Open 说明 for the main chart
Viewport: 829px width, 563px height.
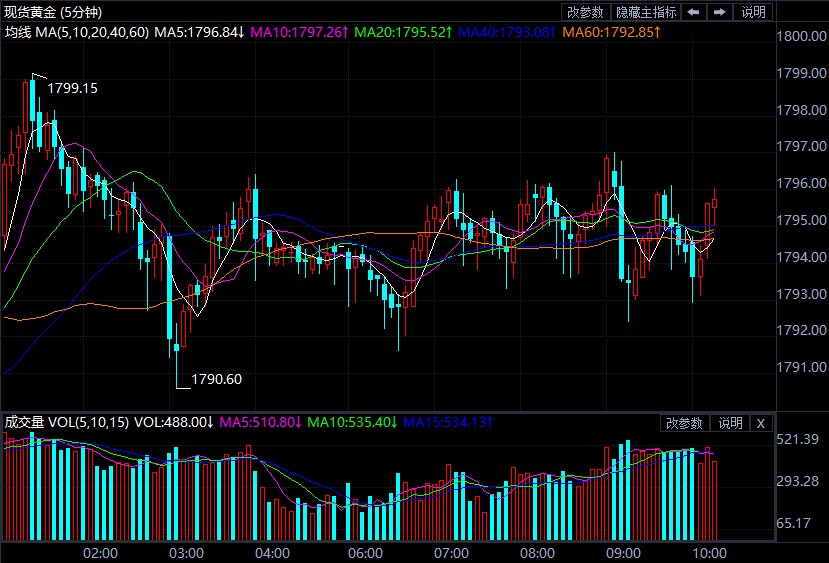click(x=753, y=12)
